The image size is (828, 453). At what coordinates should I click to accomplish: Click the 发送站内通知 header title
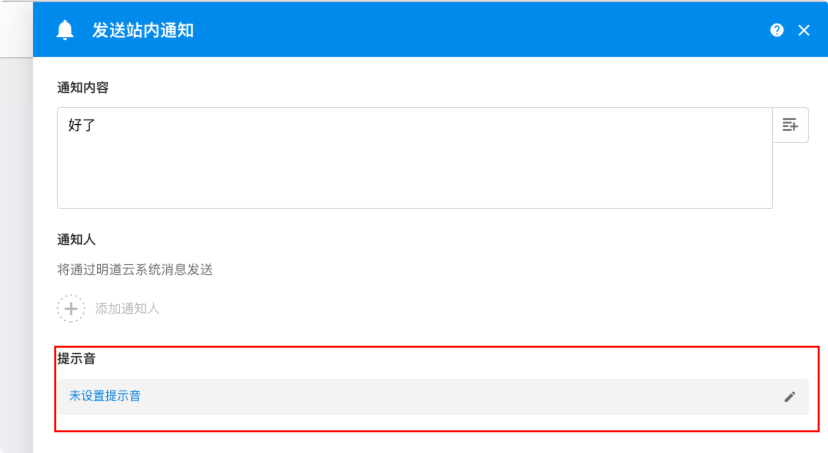click(x=143, y=30)
